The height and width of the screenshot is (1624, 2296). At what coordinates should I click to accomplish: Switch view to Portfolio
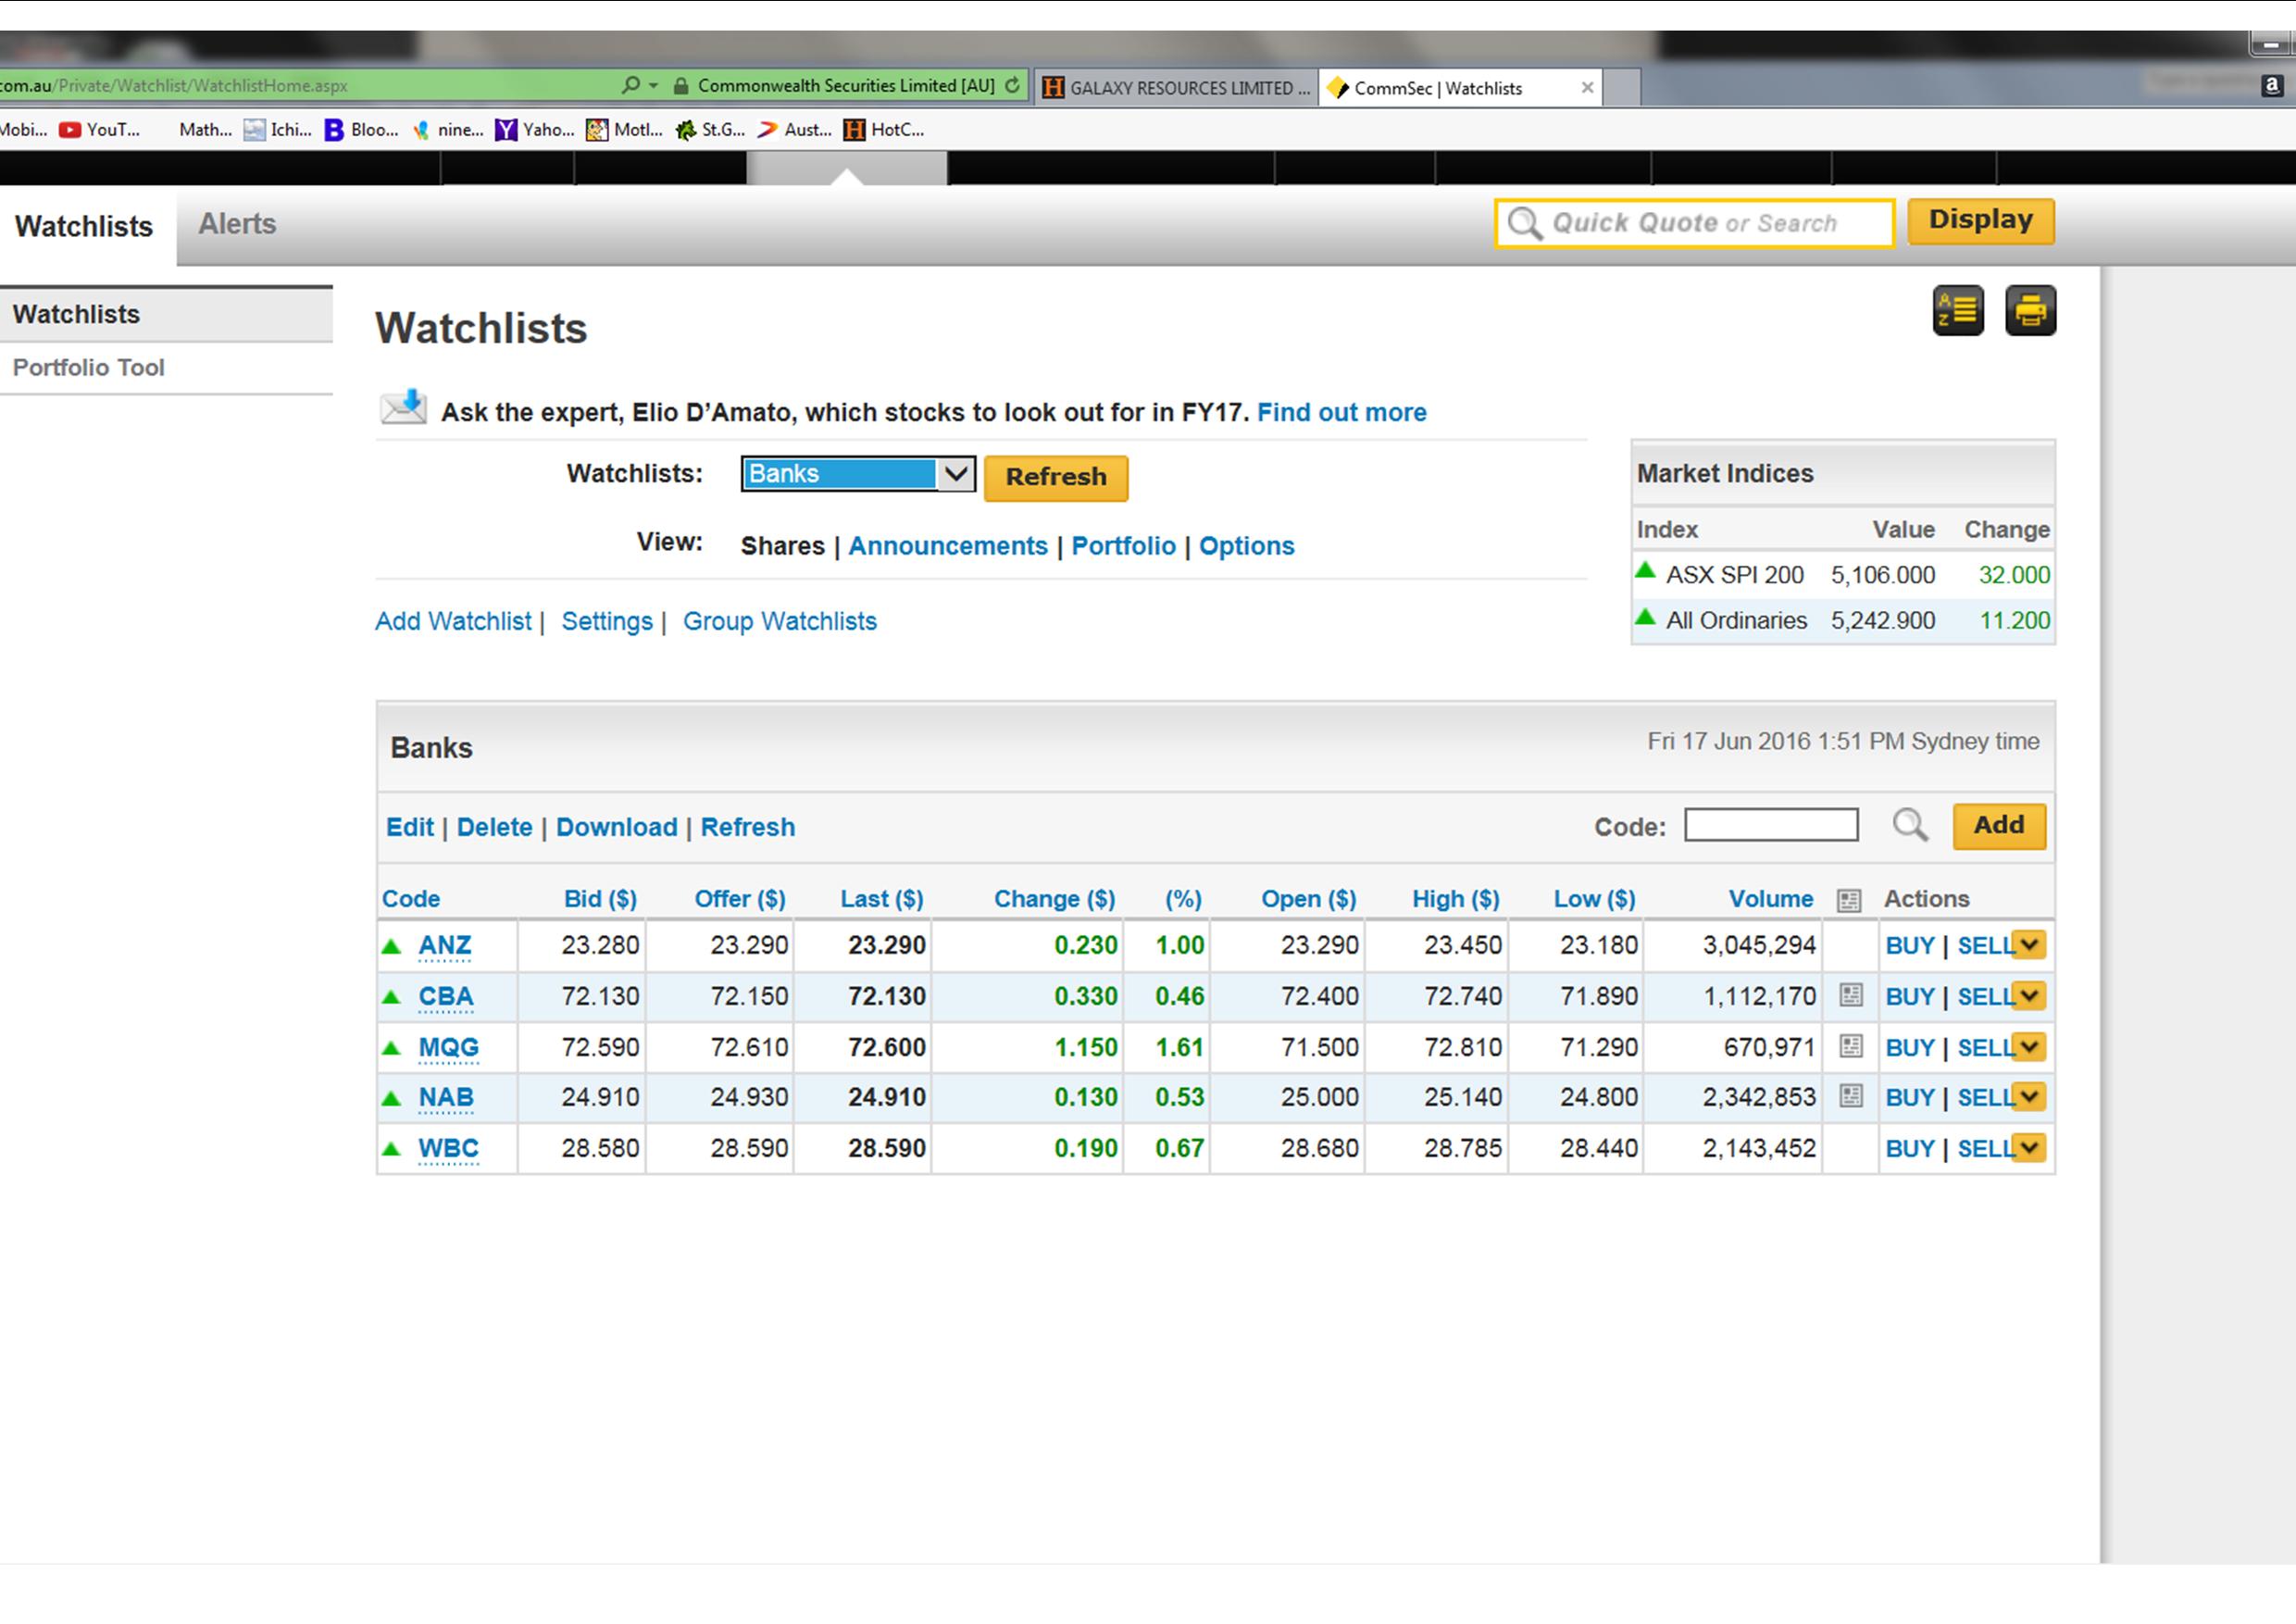tap(1123, 546)
